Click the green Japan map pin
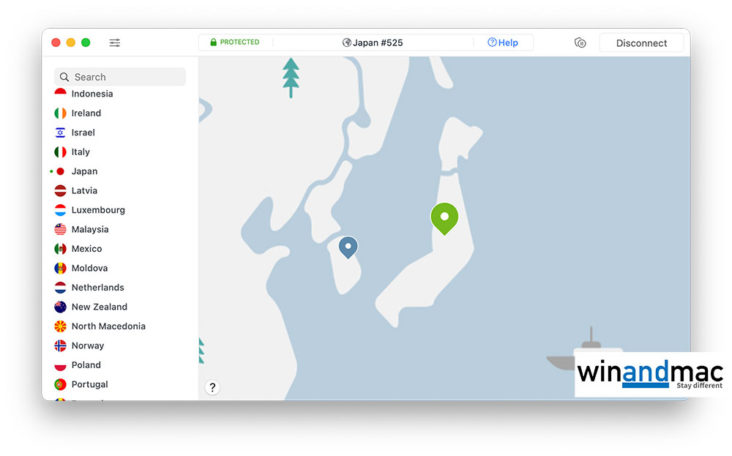The width and height of the screenshot is (732, 456). click(444, 218)
